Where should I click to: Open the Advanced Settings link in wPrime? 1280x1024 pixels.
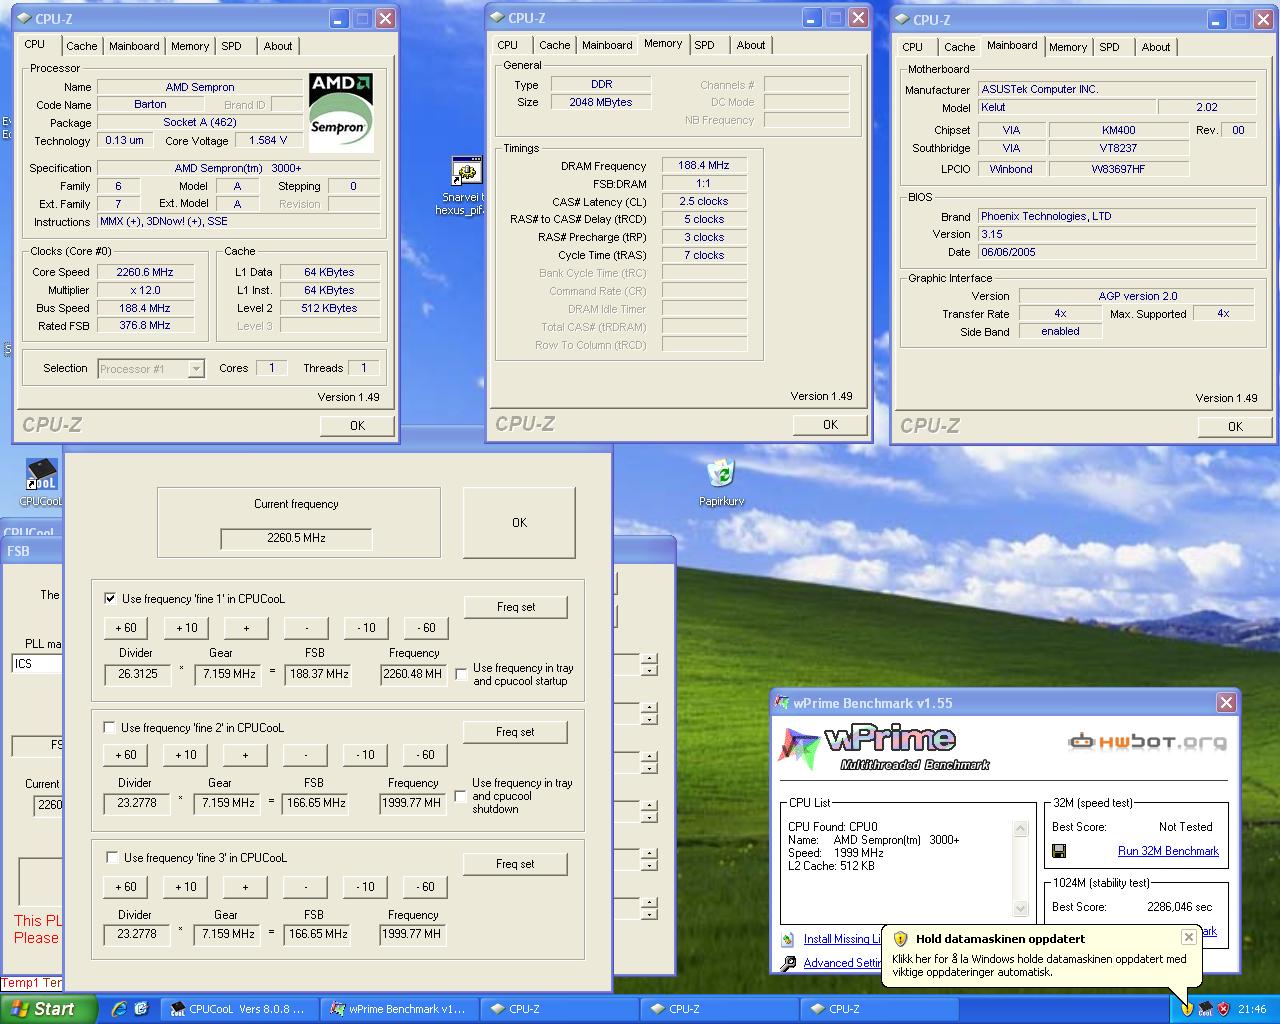point(842,963)
